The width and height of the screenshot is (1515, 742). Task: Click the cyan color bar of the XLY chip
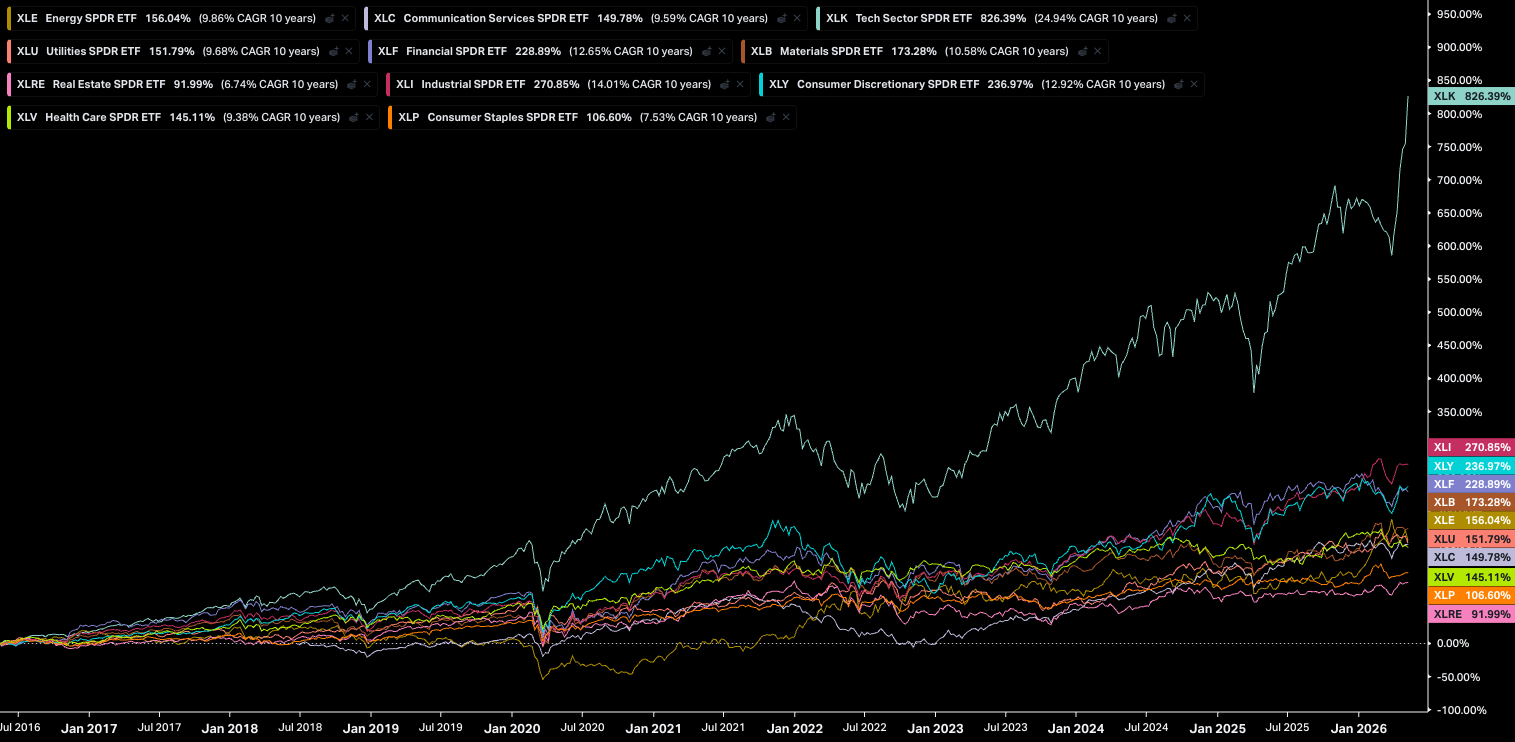tap(760, 85)
